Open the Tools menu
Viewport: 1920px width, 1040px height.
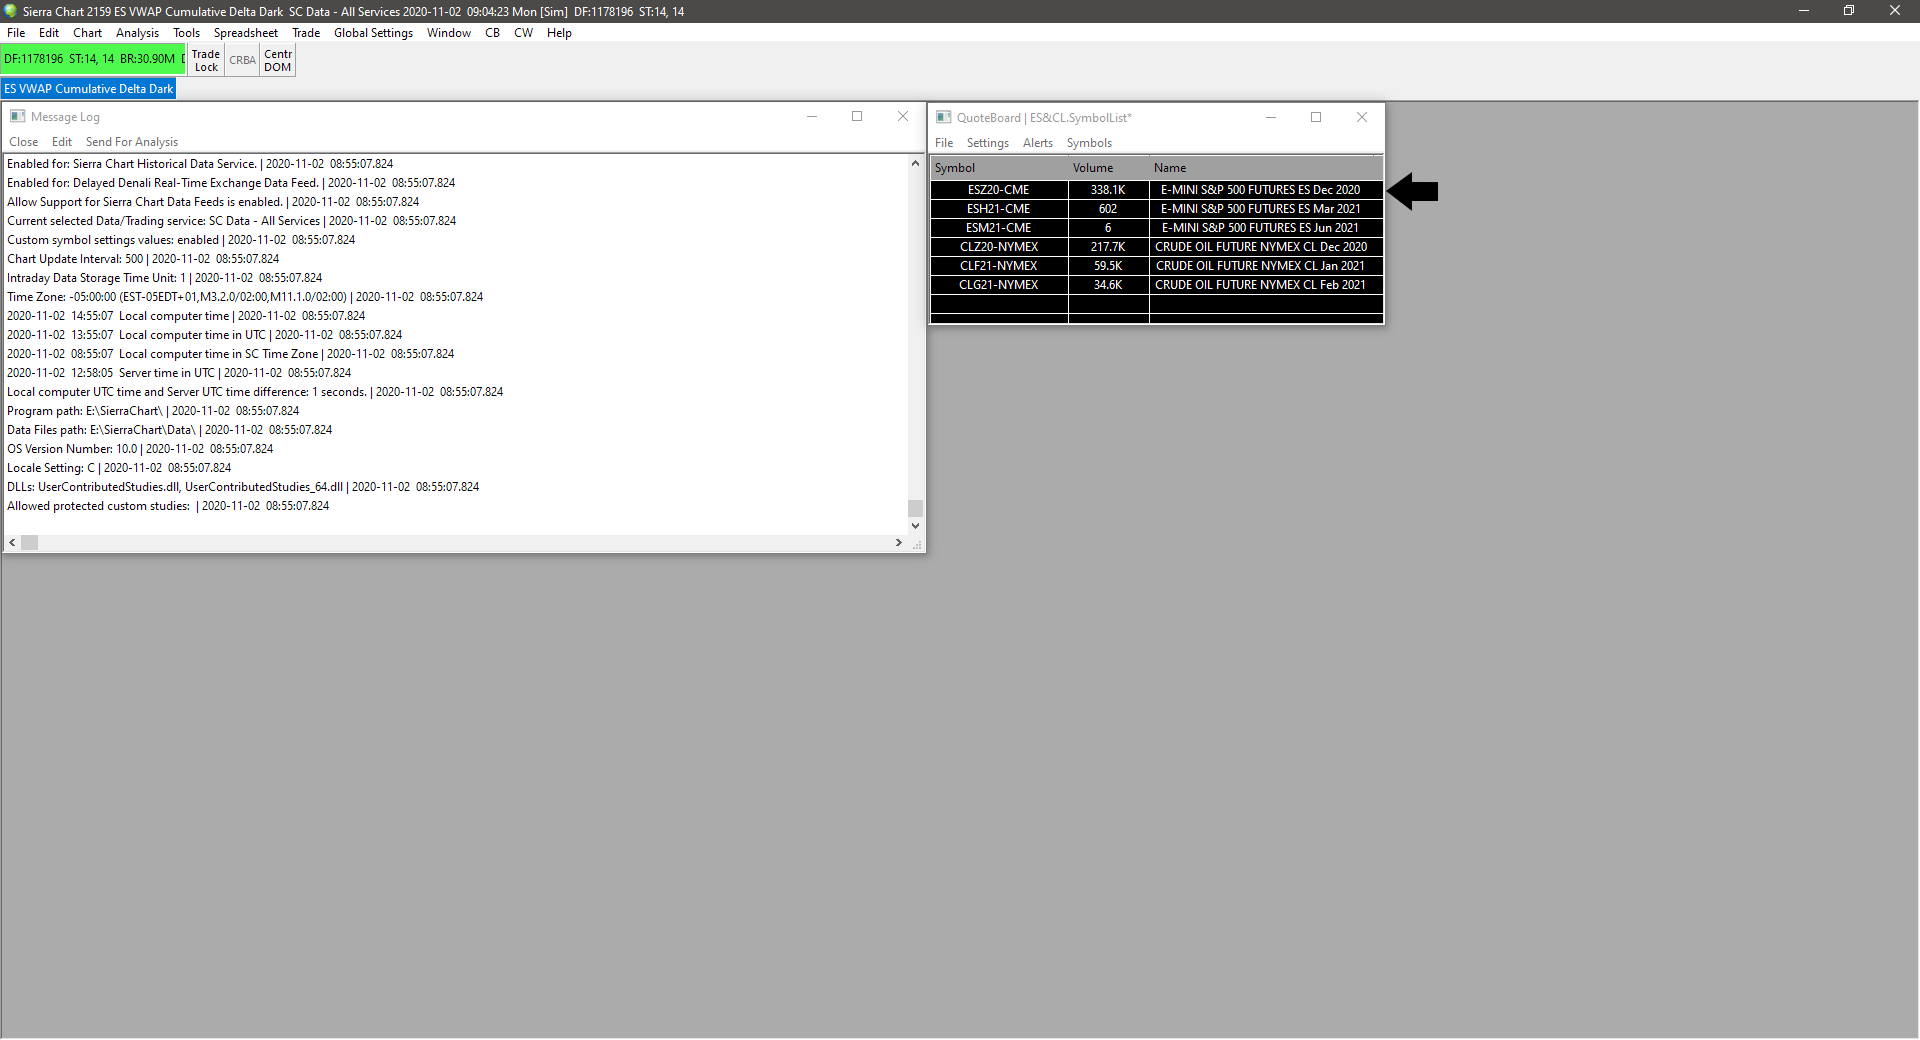coord(186,33)
